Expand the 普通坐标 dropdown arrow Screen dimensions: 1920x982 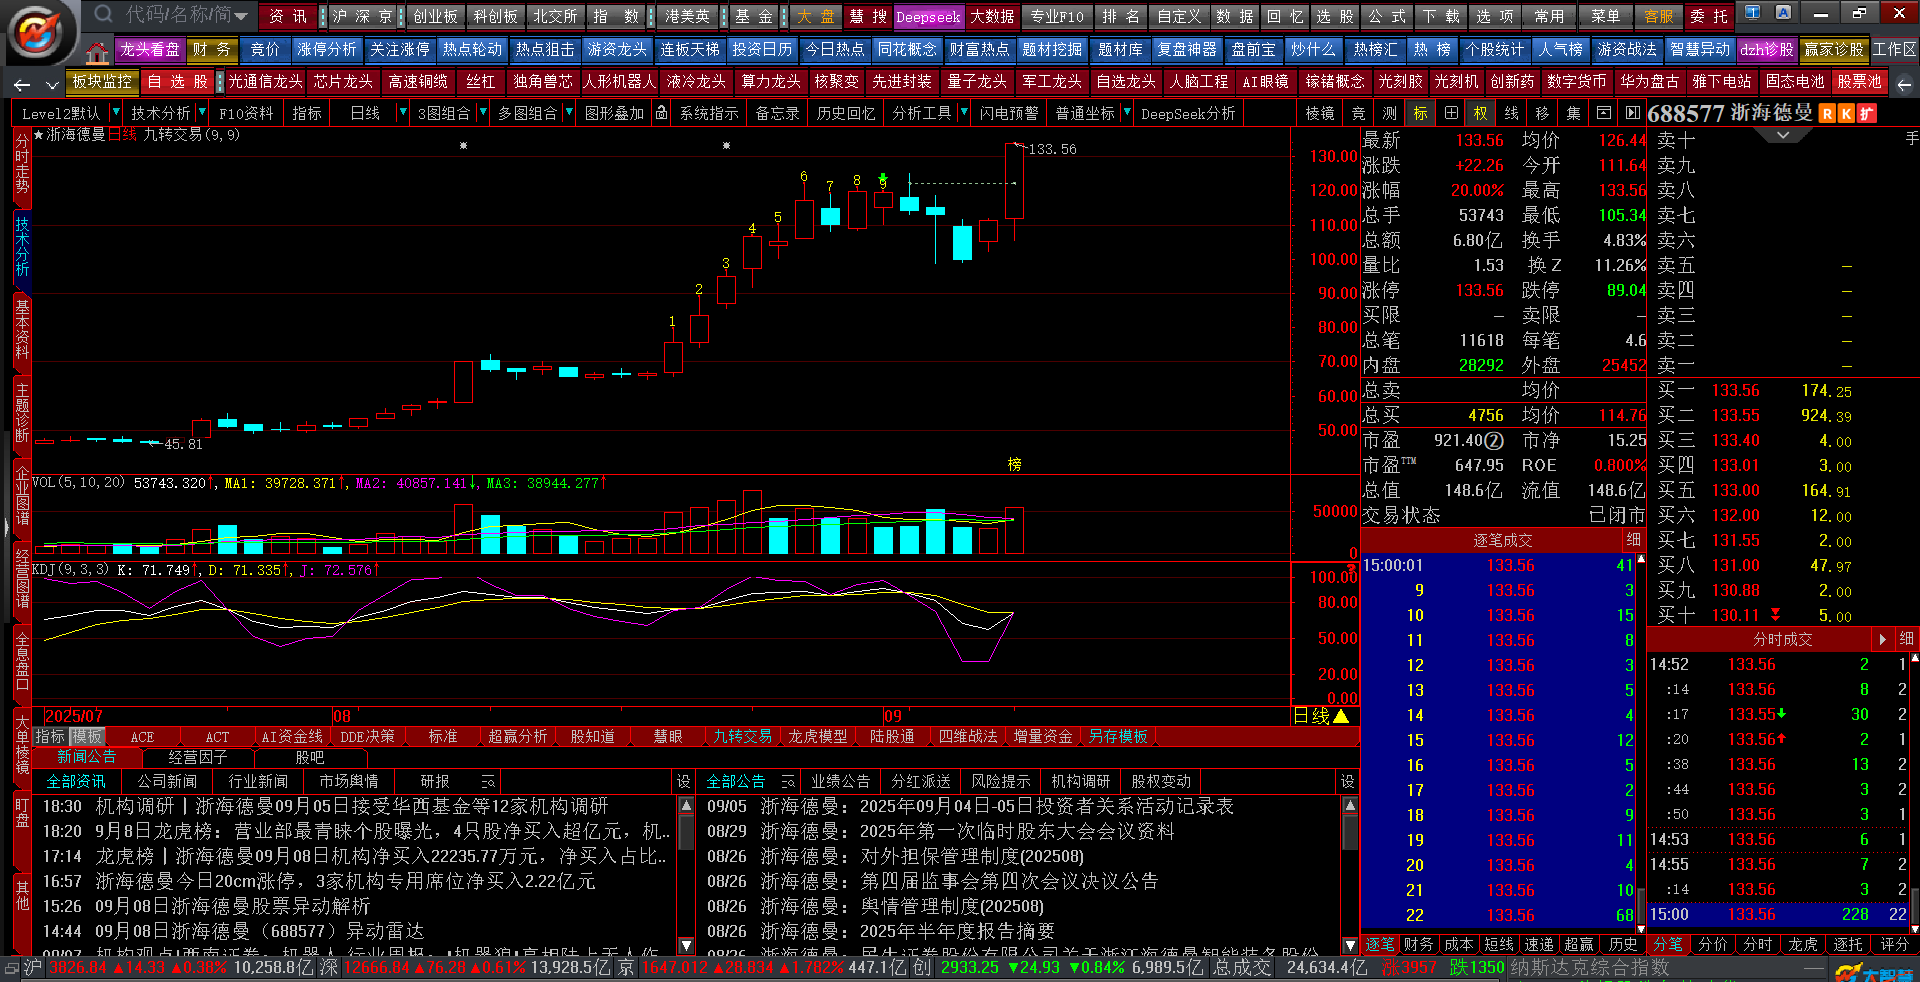coord(1127,114)
